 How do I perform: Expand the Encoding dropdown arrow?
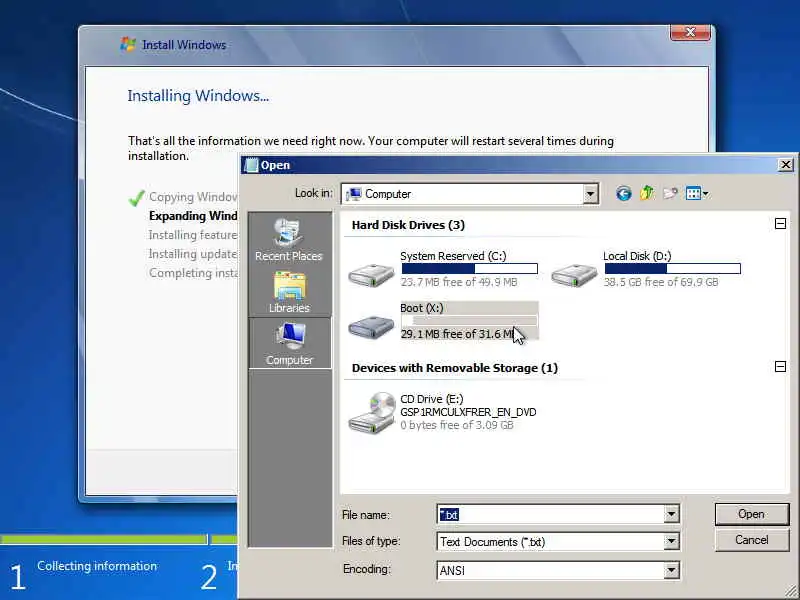click(x=671, y=570)
